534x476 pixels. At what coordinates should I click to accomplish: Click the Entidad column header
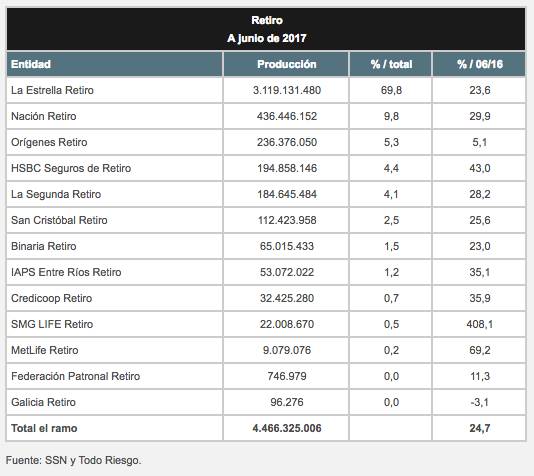[115, 64]
